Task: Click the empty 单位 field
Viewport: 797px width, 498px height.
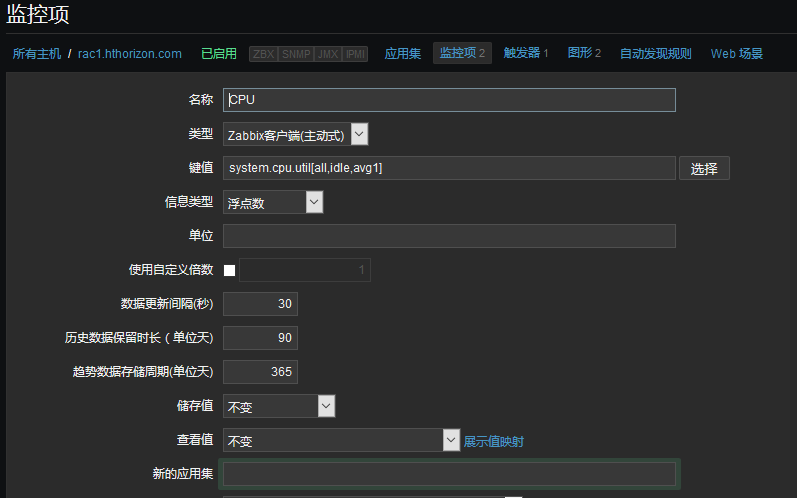Action: (x=449, y=236)
